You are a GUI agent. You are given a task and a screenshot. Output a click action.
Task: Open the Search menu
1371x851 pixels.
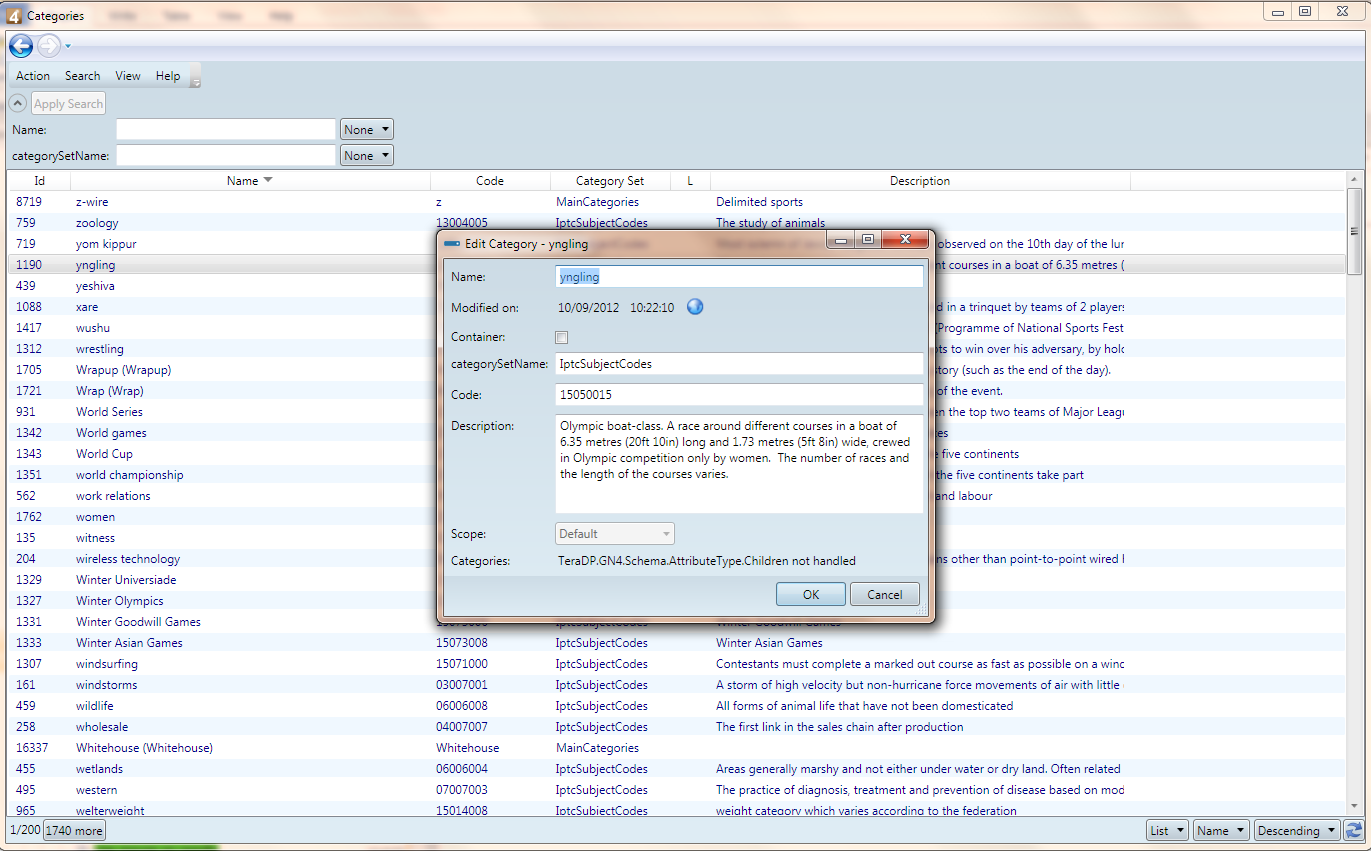(83, 76)
